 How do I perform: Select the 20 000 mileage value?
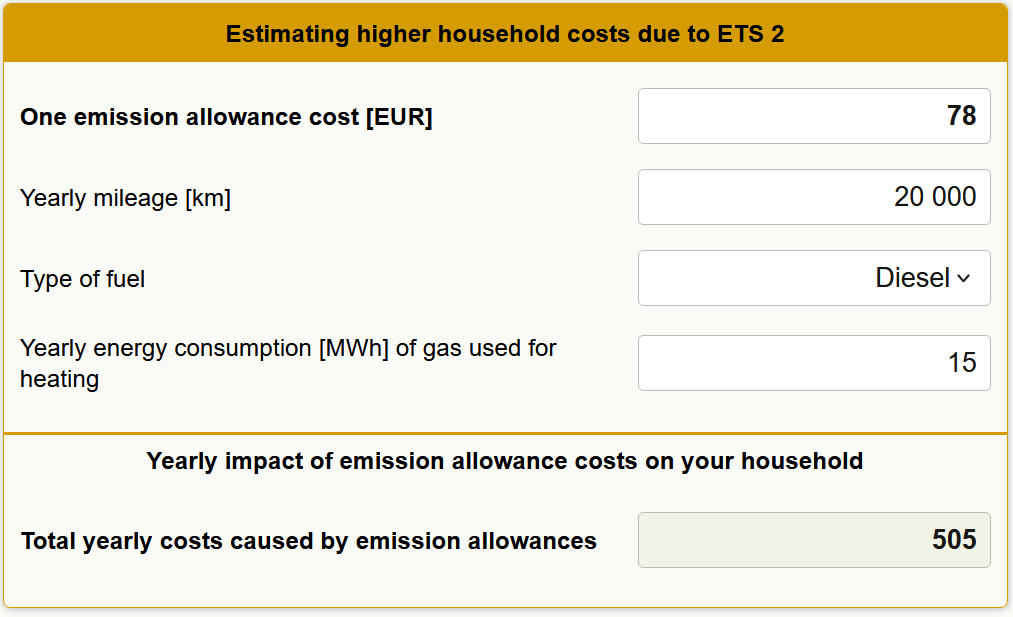coord(935,197)
